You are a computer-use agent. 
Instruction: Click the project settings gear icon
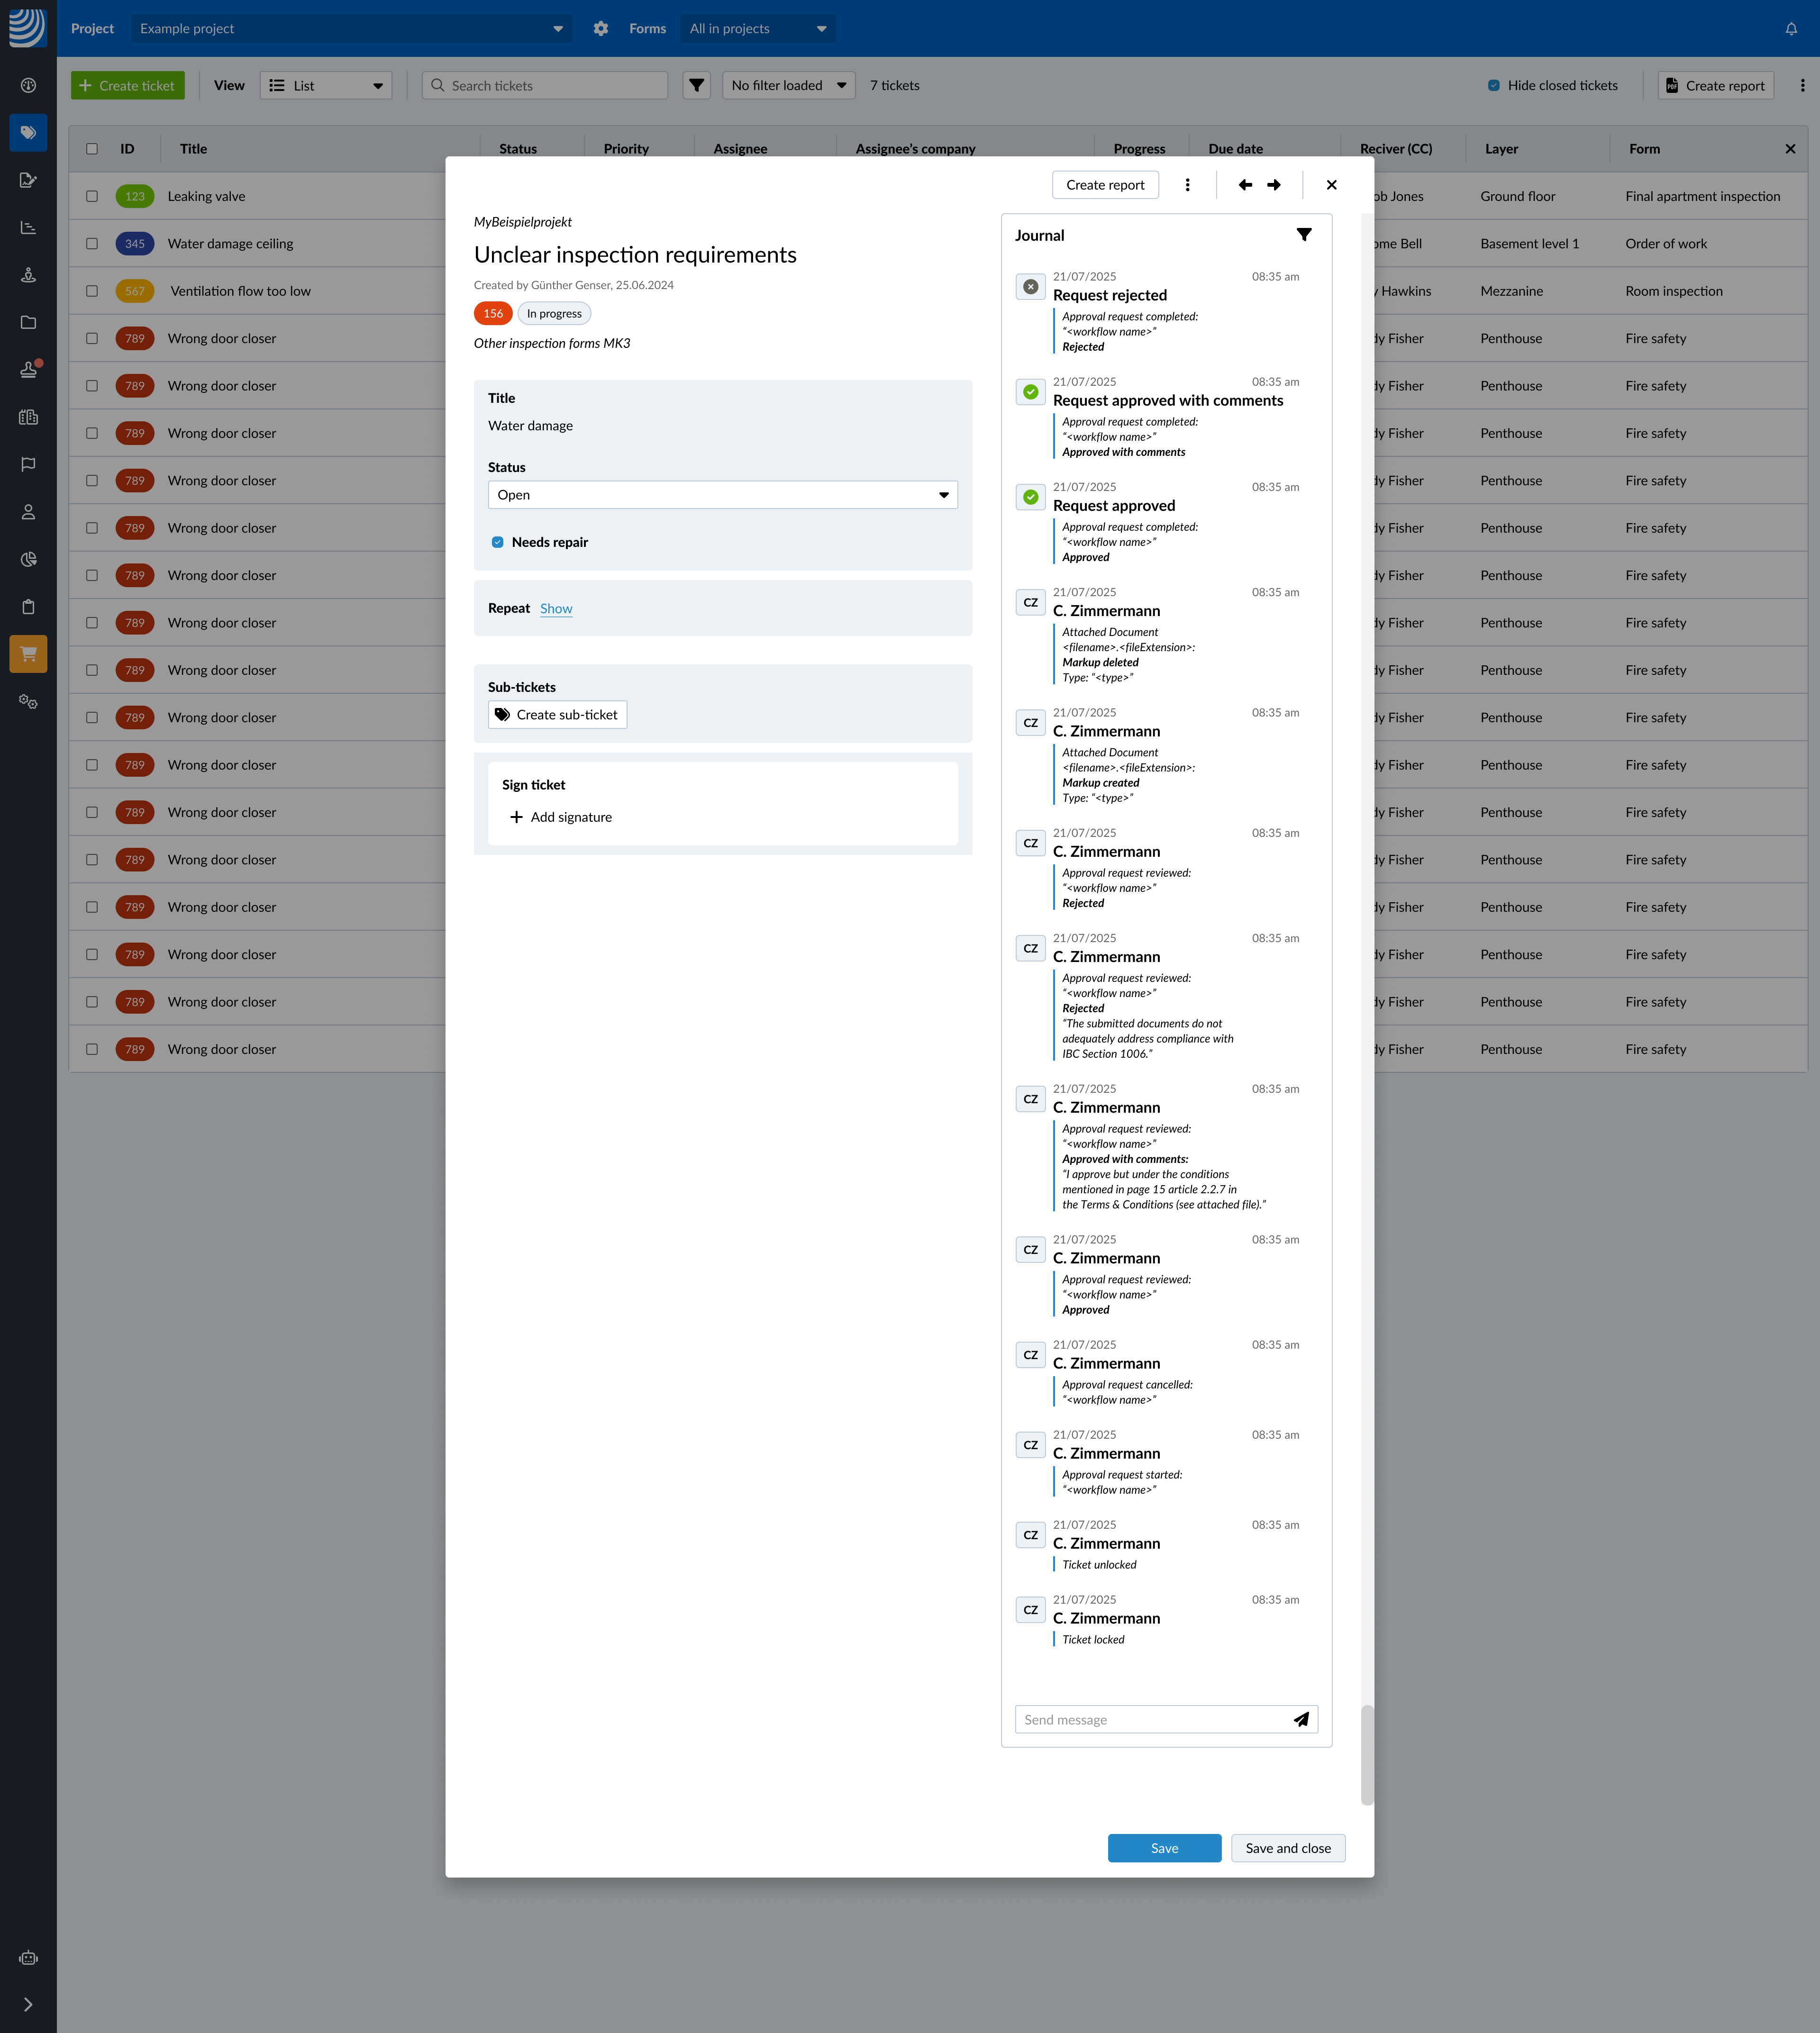600,29
